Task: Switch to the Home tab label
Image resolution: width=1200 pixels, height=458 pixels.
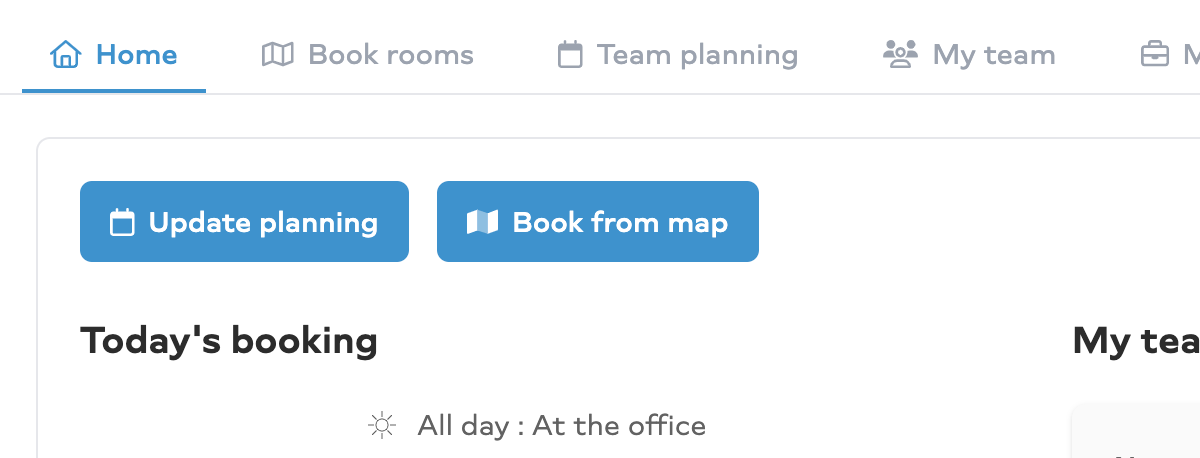Action: coord(136,54)
